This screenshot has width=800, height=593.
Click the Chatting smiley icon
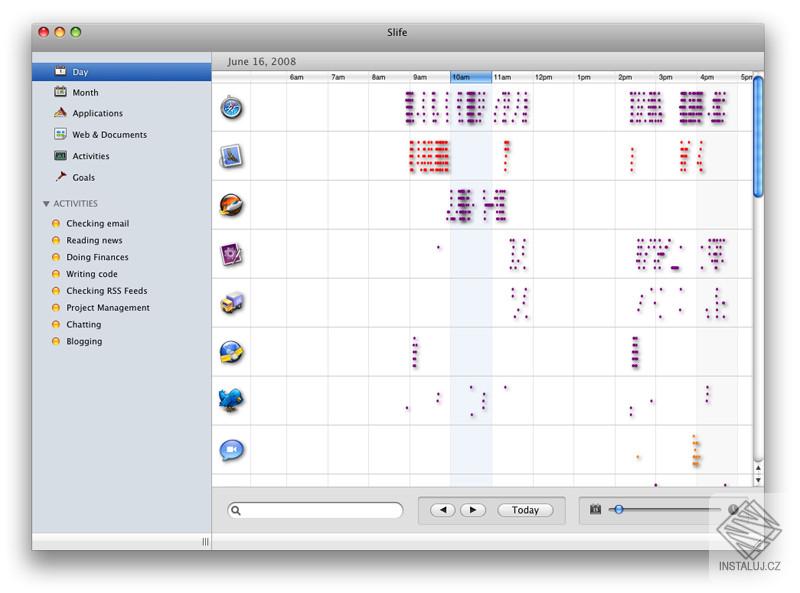click(56, 325)
